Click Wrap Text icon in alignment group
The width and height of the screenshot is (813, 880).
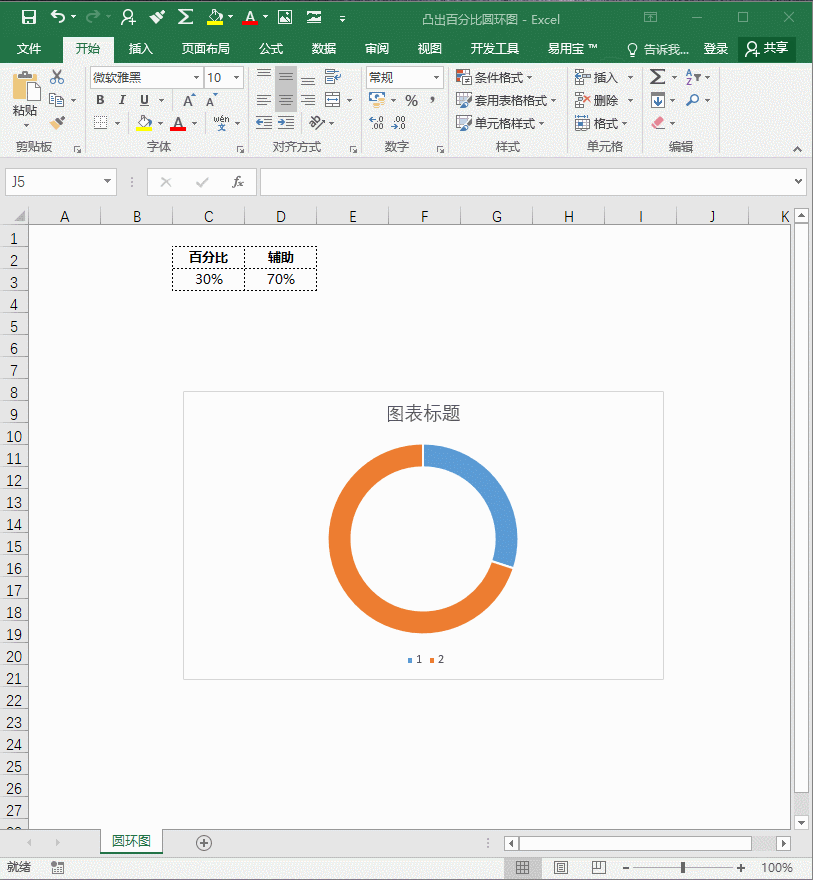[x=333, y=77]
